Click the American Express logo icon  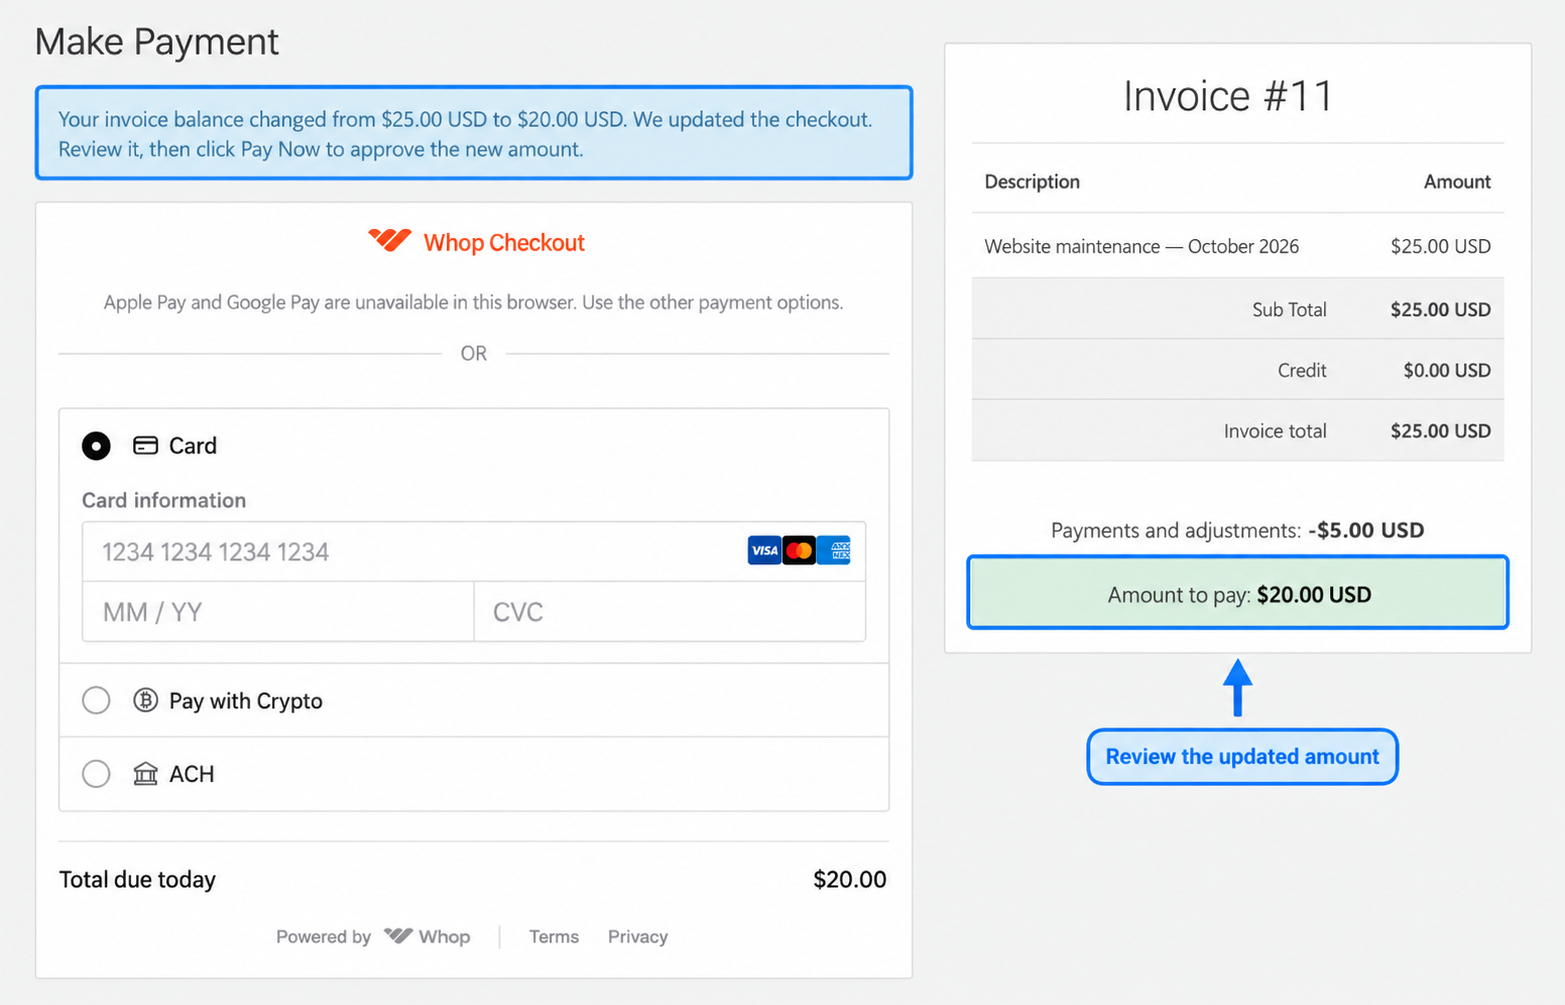click(834, 550)
